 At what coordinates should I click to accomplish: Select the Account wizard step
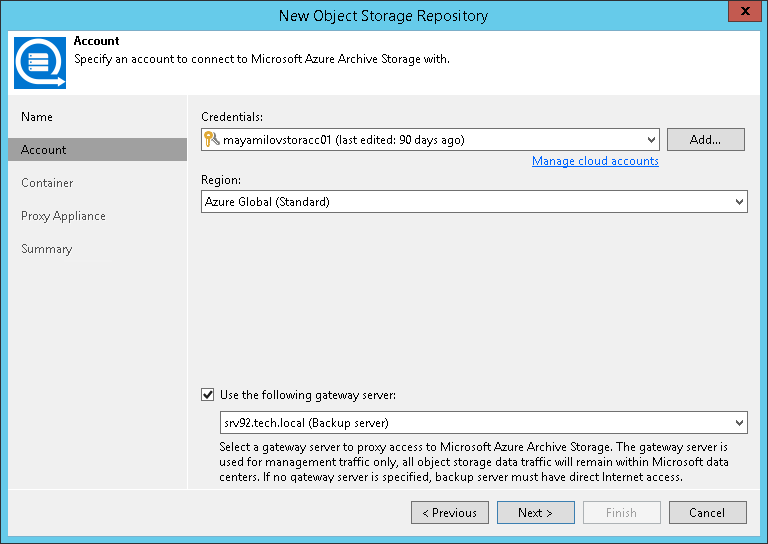pos(44,150)
